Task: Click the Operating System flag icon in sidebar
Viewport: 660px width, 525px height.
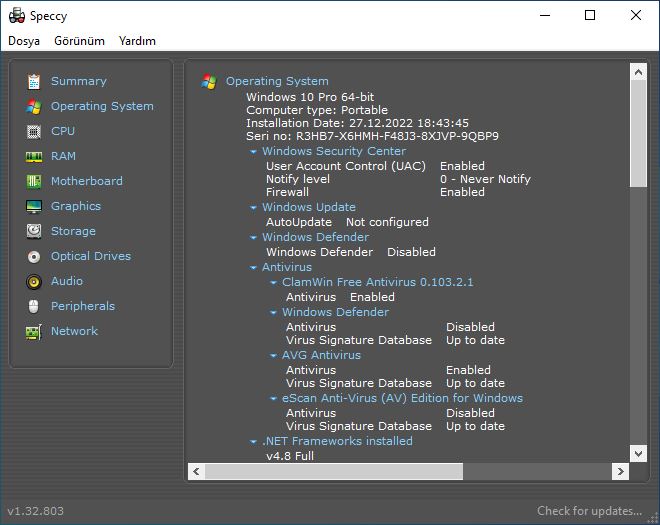Action: tap(34, 107)
